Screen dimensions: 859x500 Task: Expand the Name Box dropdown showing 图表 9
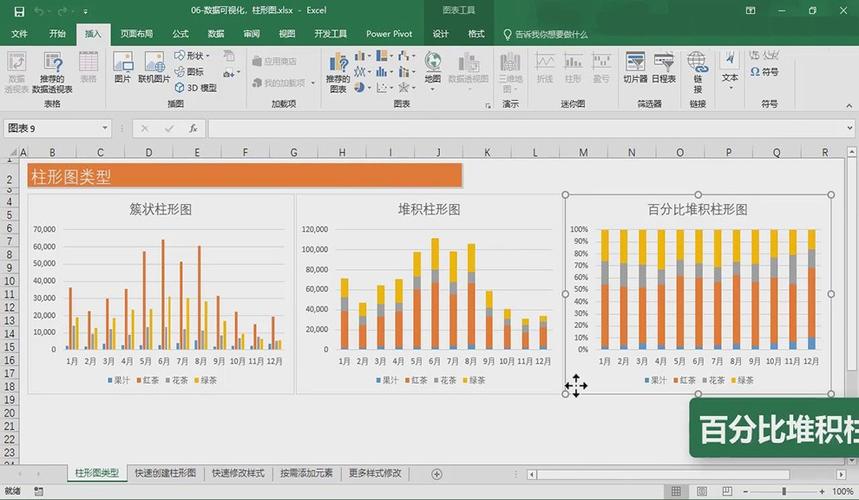pos(105,128)
